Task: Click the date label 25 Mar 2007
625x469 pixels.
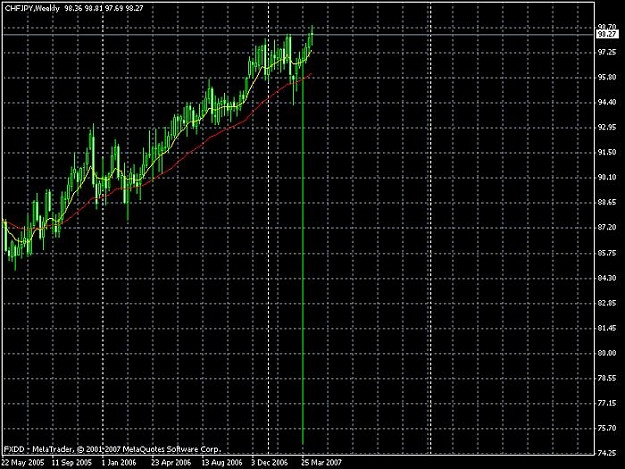Action: click(x=321, y=463)
